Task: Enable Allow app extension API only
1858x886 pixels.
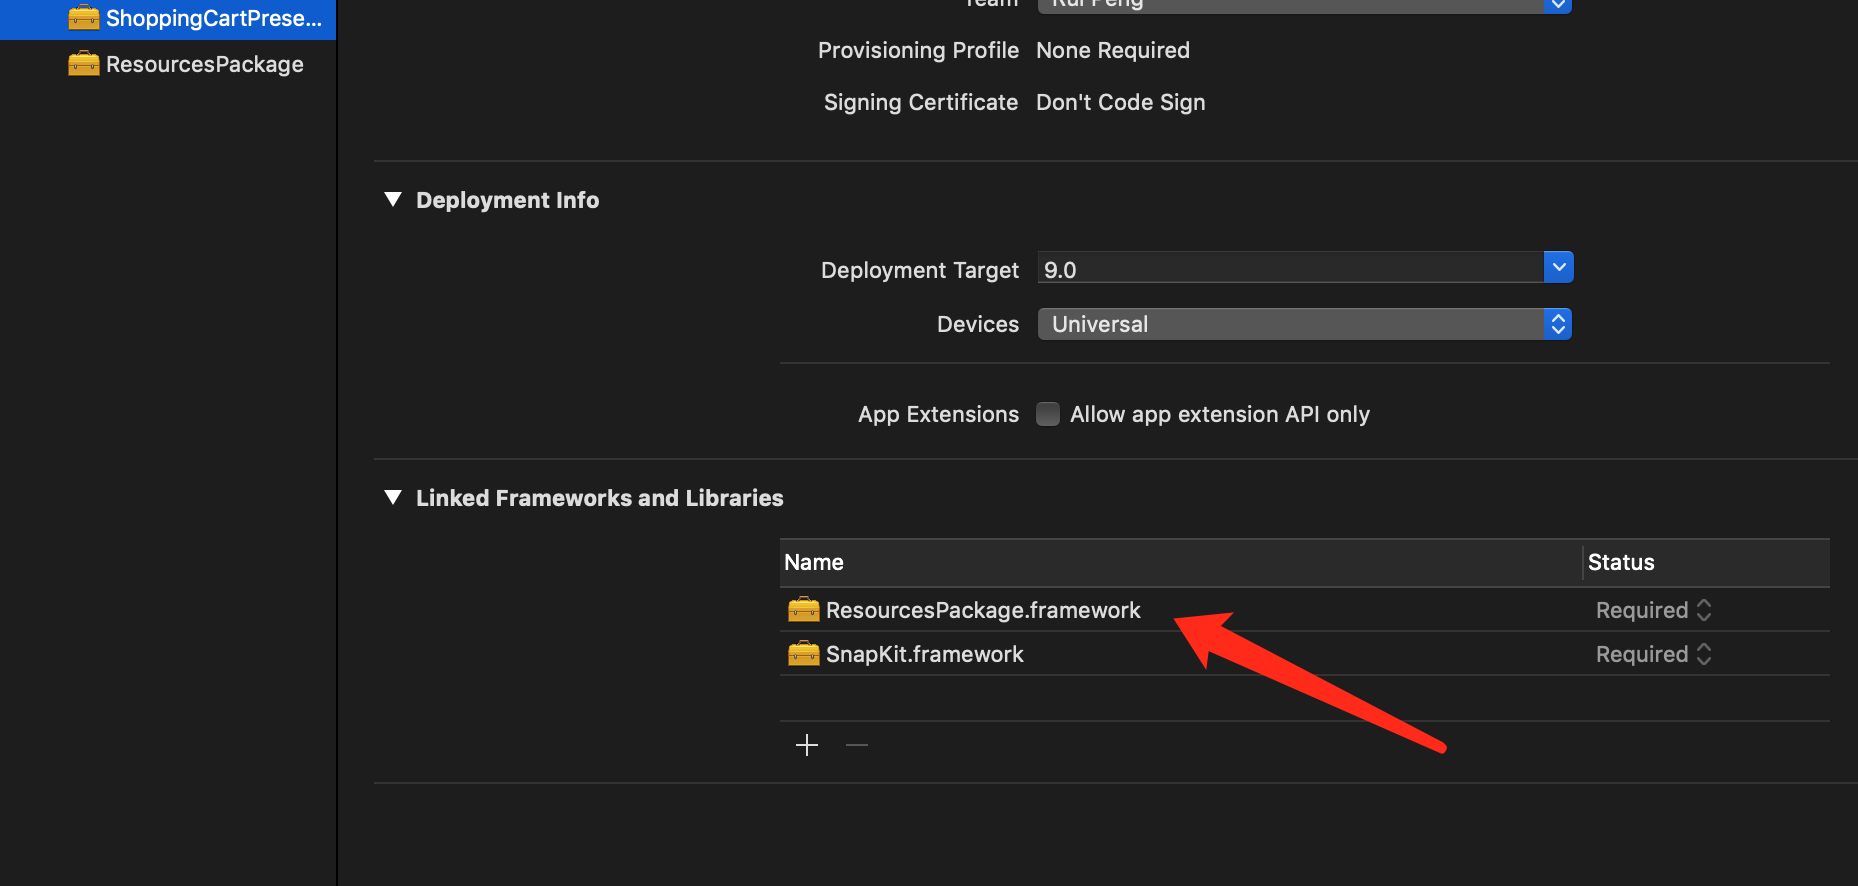Action: pyautogui.click(x=1048, y=414)
